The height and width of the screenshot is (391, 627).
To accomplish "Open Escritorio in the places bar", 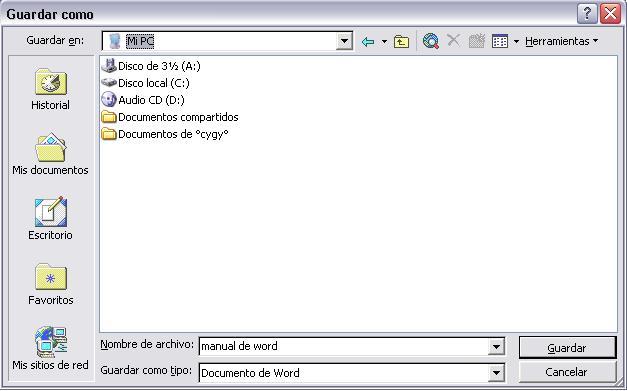I will pos(50,218).
